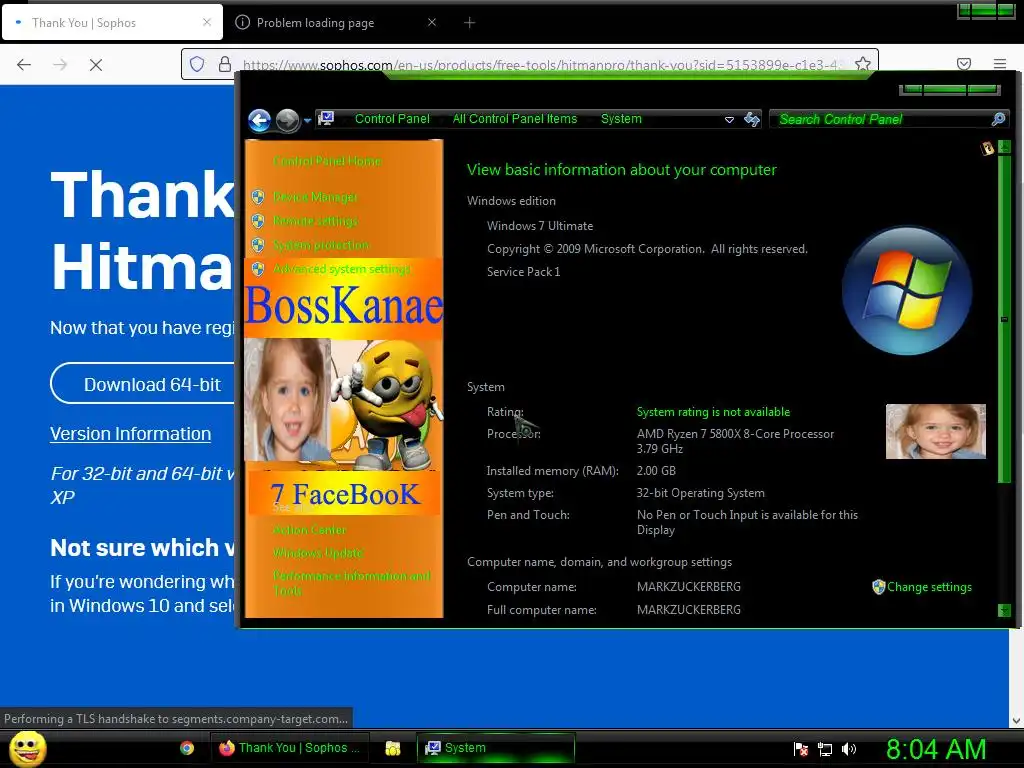This screenshot has width=1024, height=768.
Task: Select Control Panel breadcrumb
Action: (392, 119)
